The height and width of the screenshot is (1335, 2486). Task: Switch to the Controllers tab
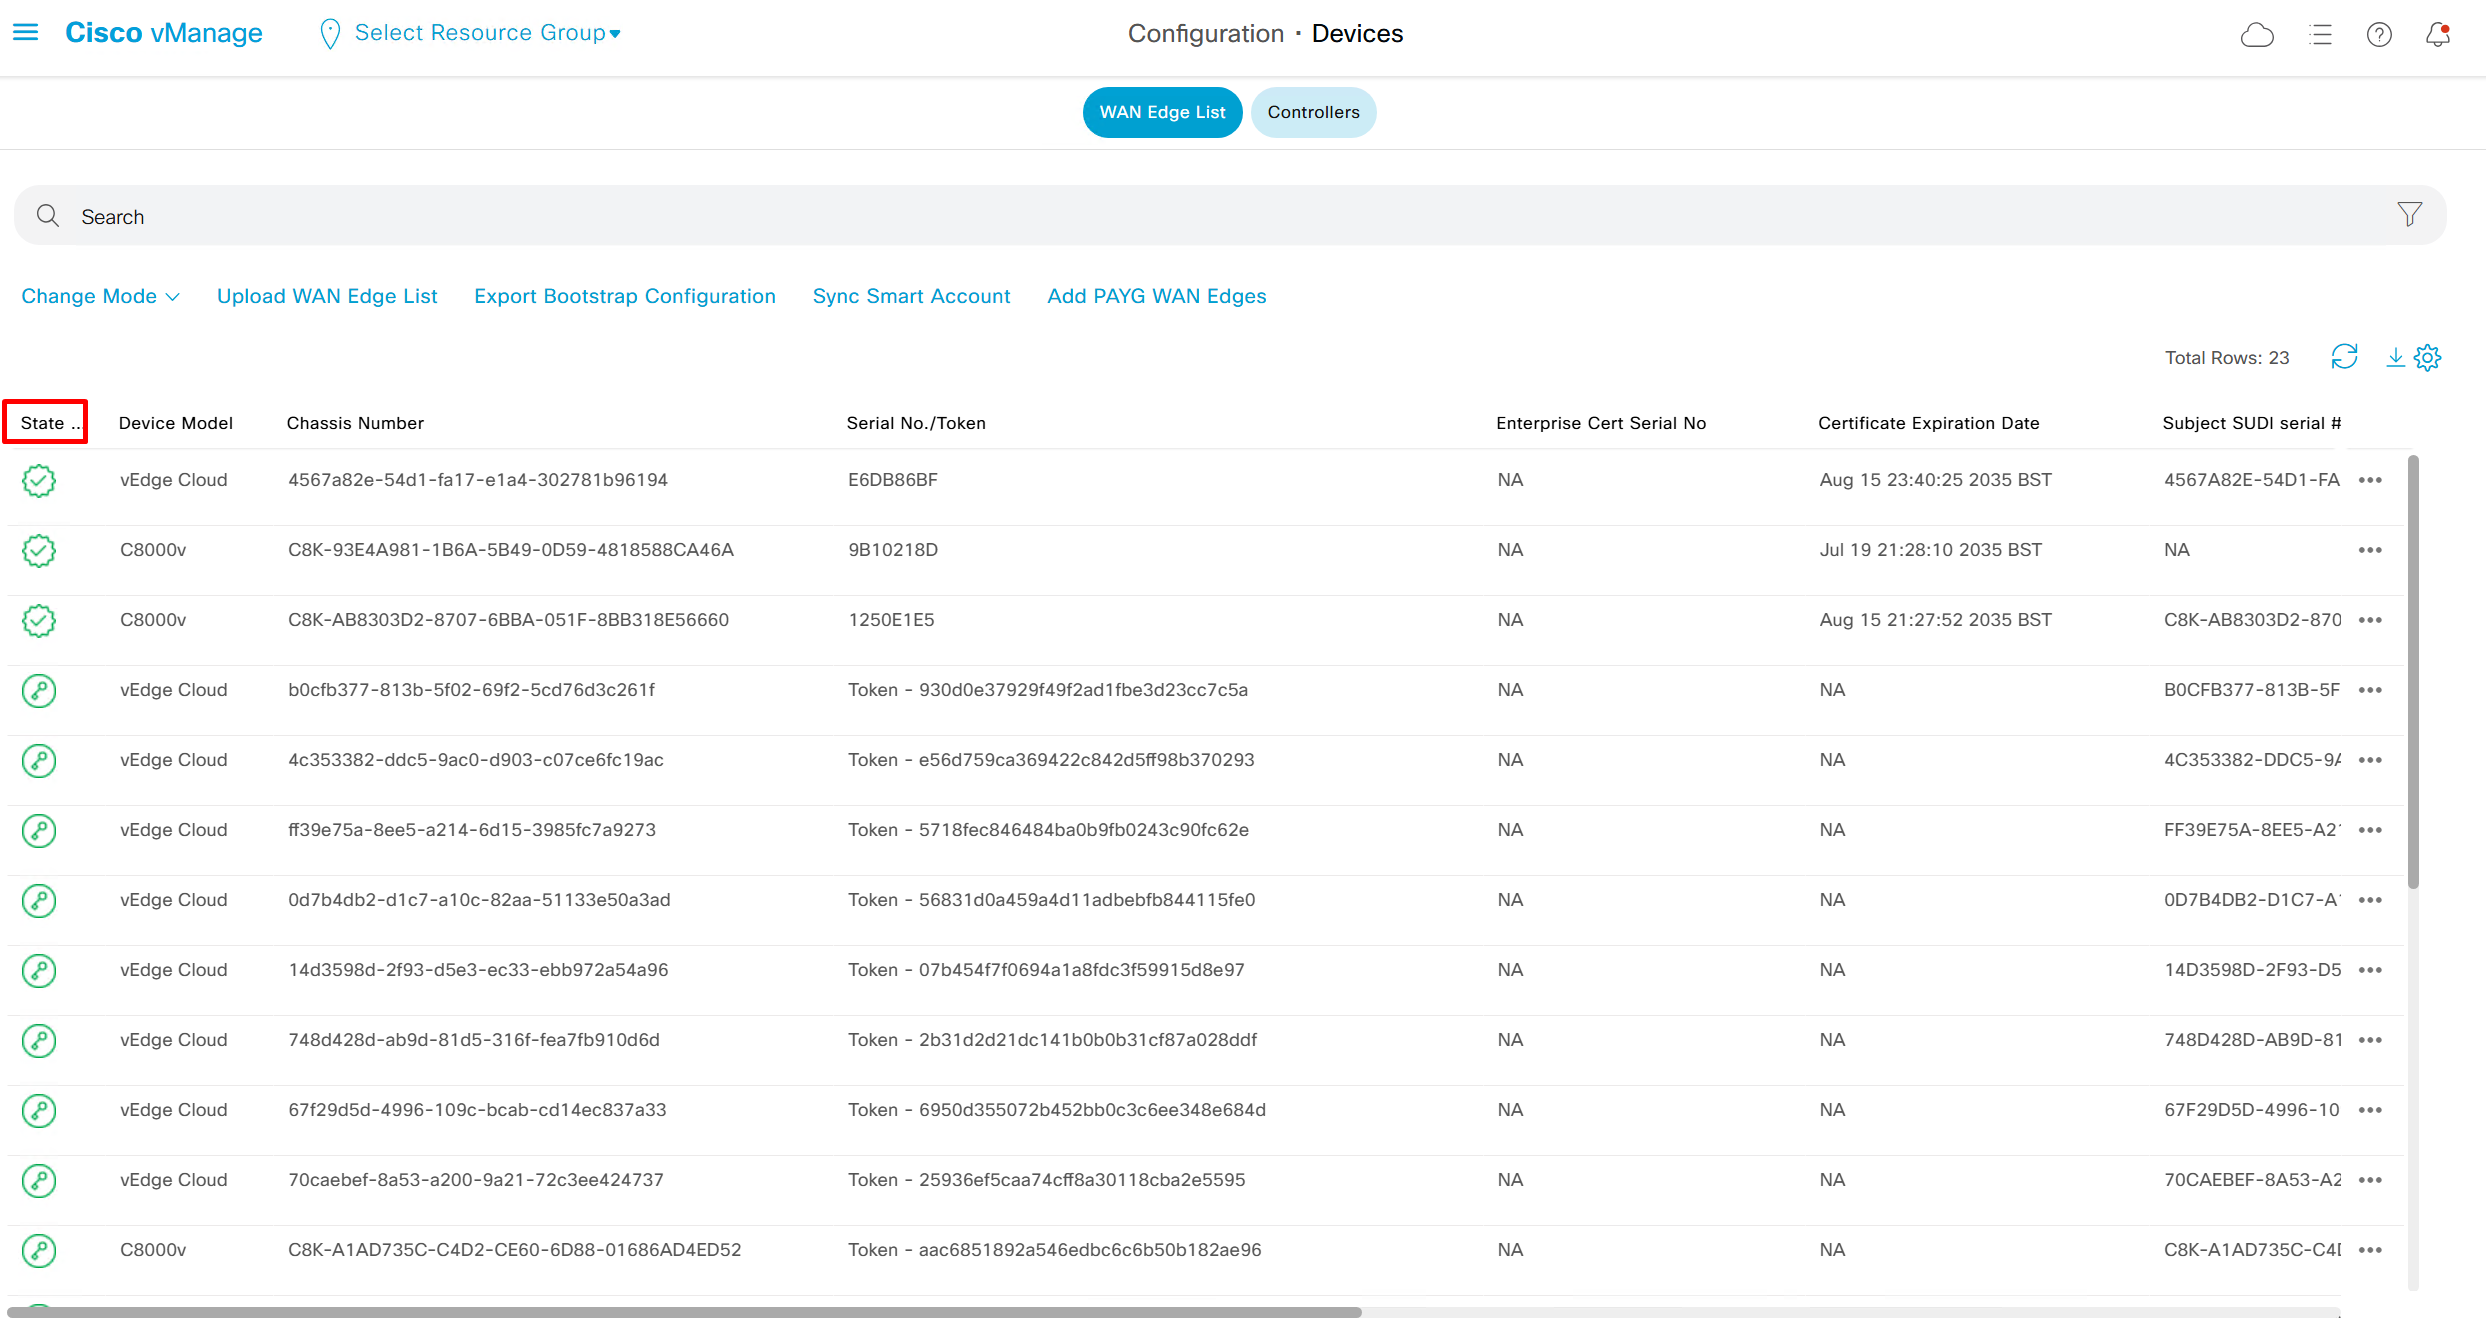tap(1313, 112)
